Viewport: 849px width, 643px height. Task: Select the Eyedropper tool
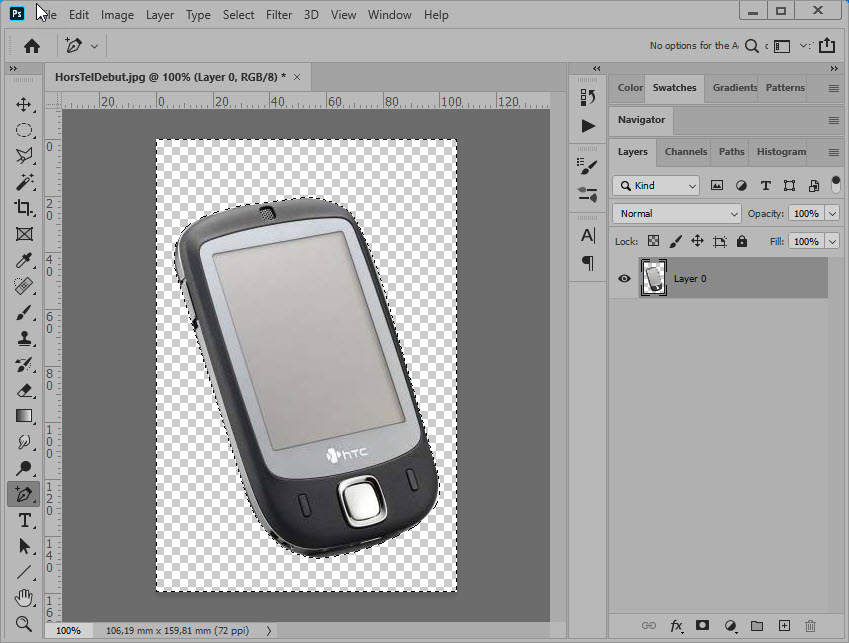pyautogui.click(x=23, y=260)
